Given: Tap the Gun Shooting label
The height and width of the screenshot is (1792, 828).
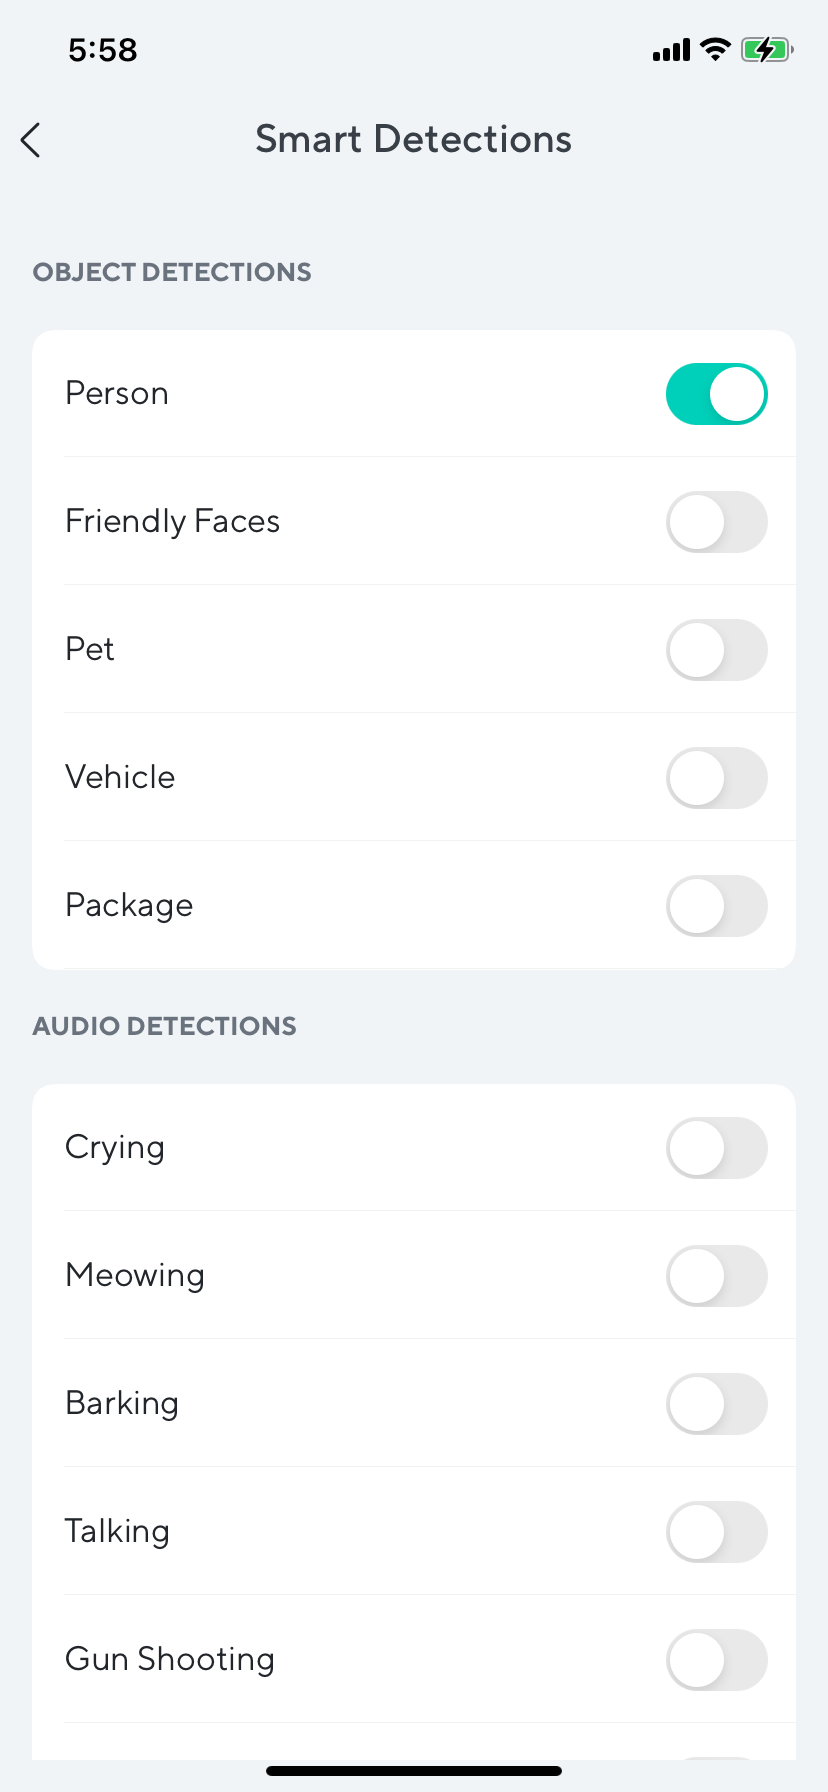Looking at the screenshot, I should click(170, 1660).
